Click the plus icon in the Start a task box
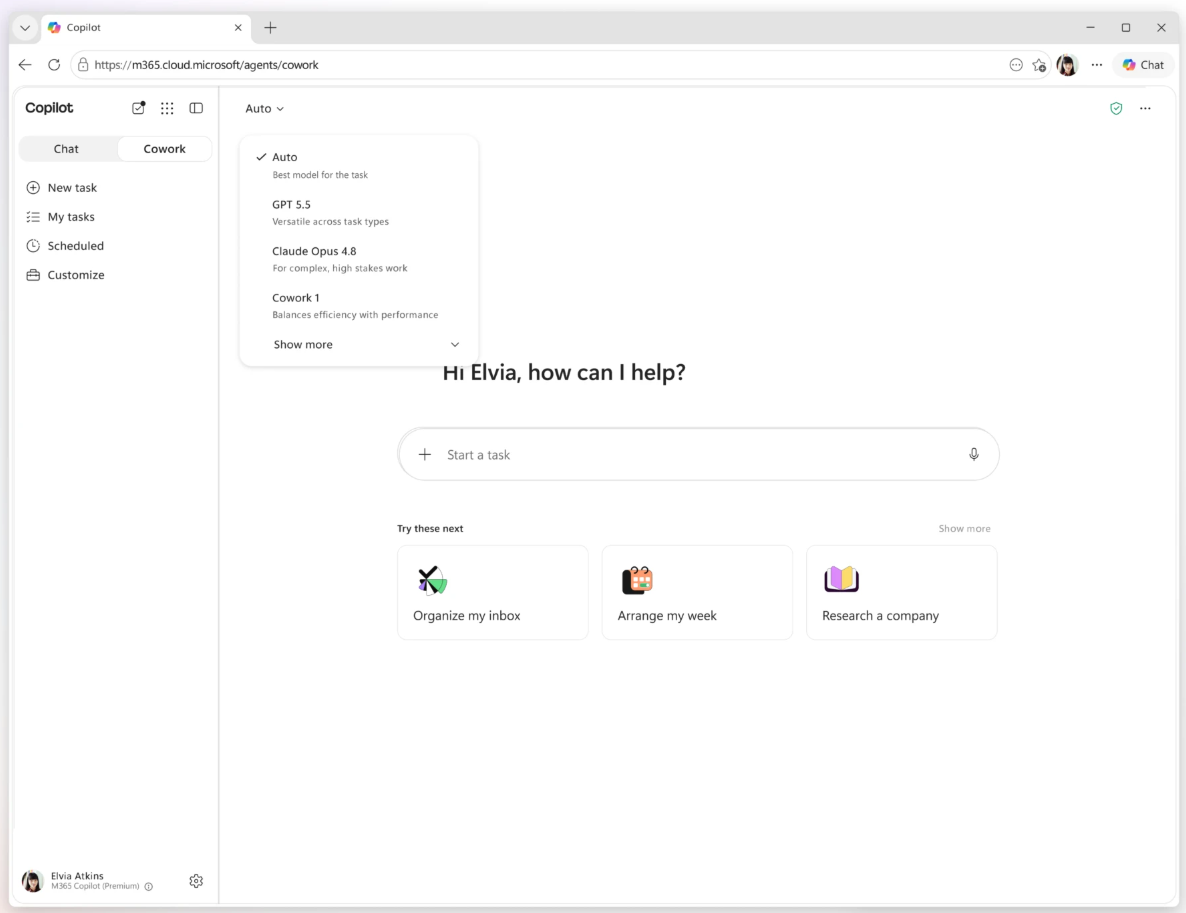1186x913 pixels. pos(425,454)
